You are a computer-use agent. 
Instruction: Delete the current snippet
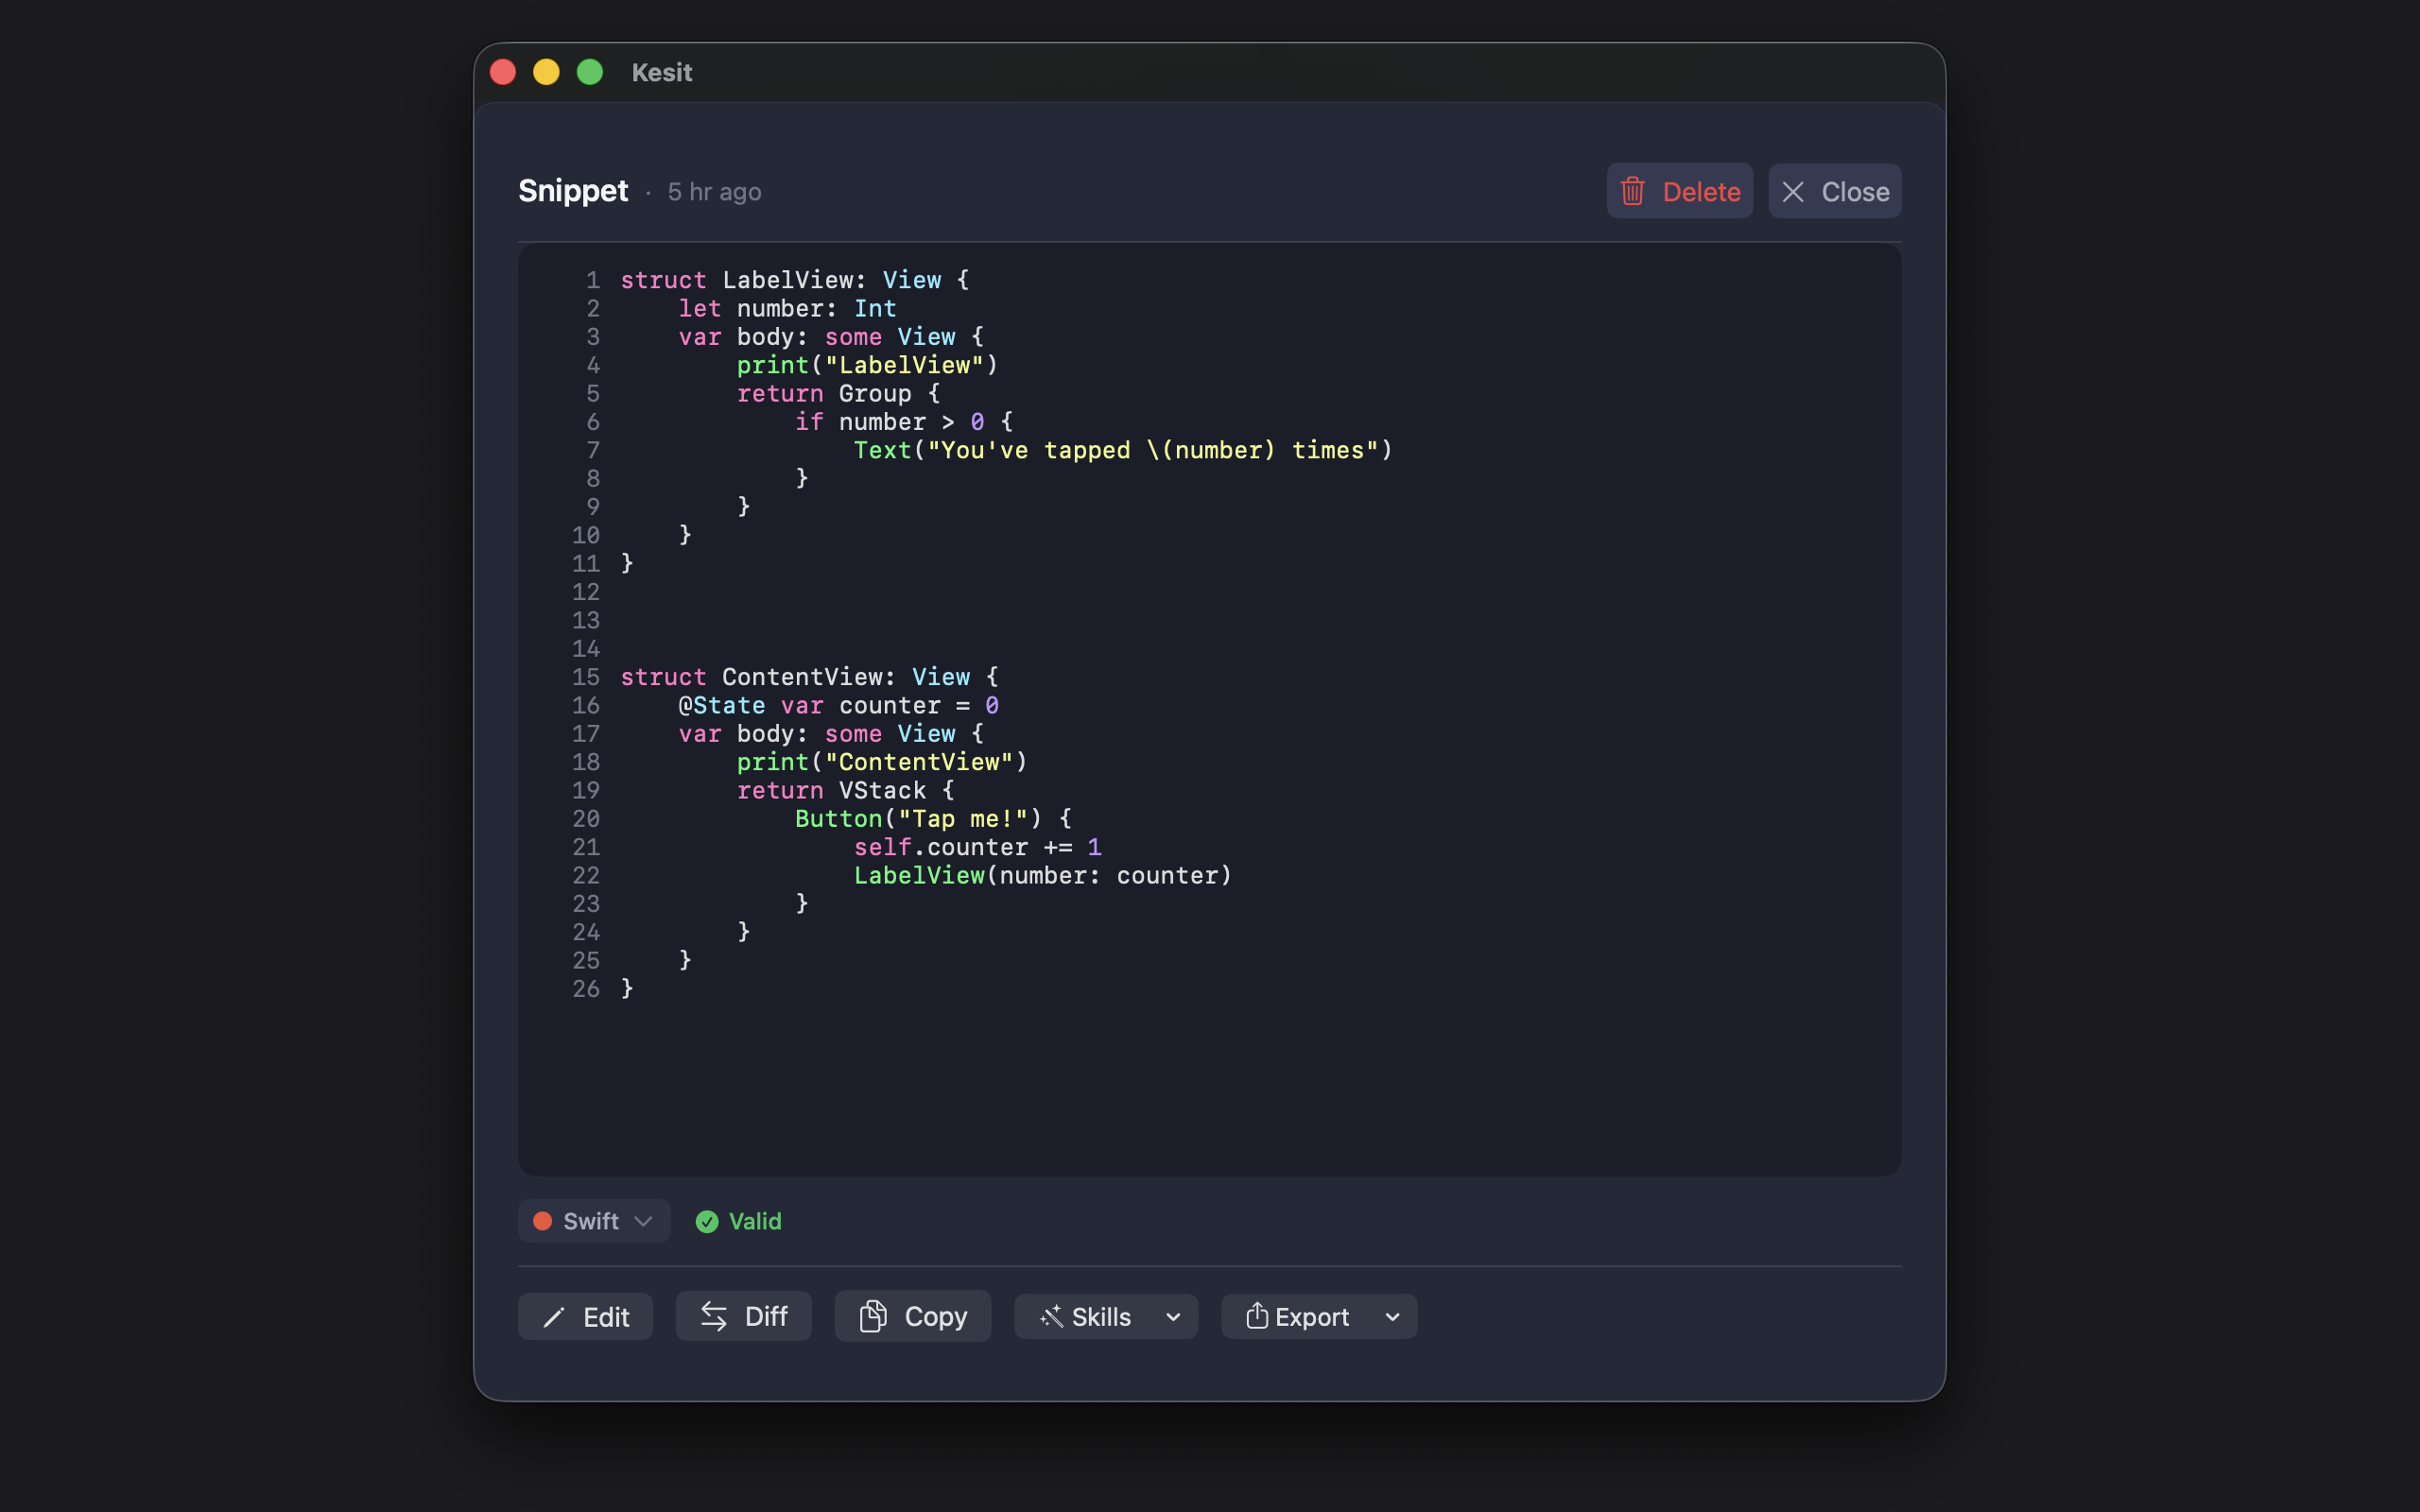1680,190
